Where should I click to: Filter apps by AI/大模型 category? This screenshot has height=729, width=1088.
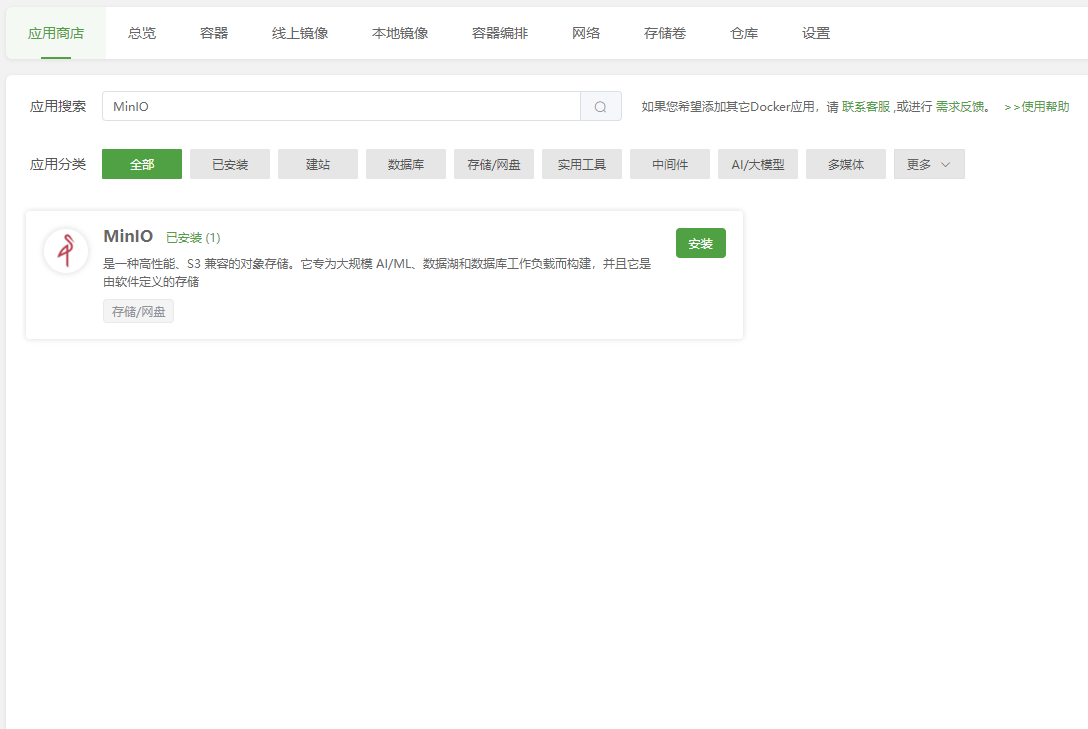[x=758, y=164]
